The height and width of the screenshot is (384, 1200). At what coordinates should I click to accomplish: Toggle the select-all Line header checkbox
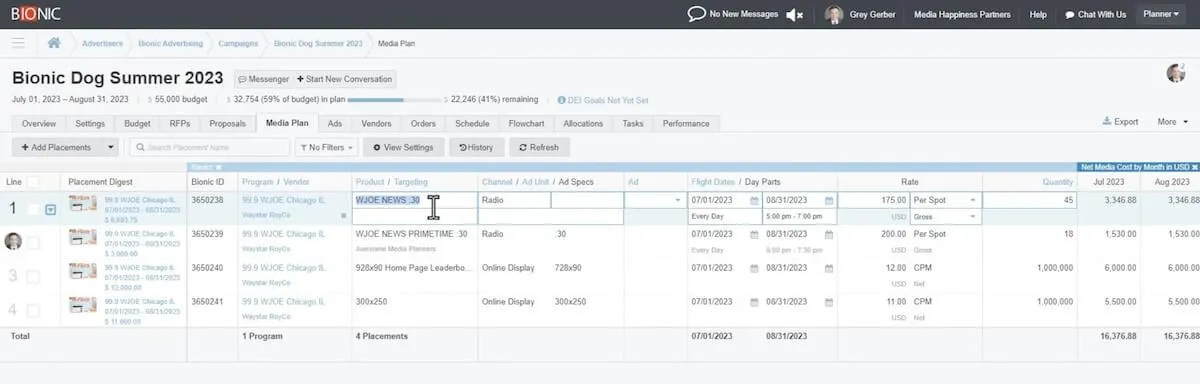point(33,181)
